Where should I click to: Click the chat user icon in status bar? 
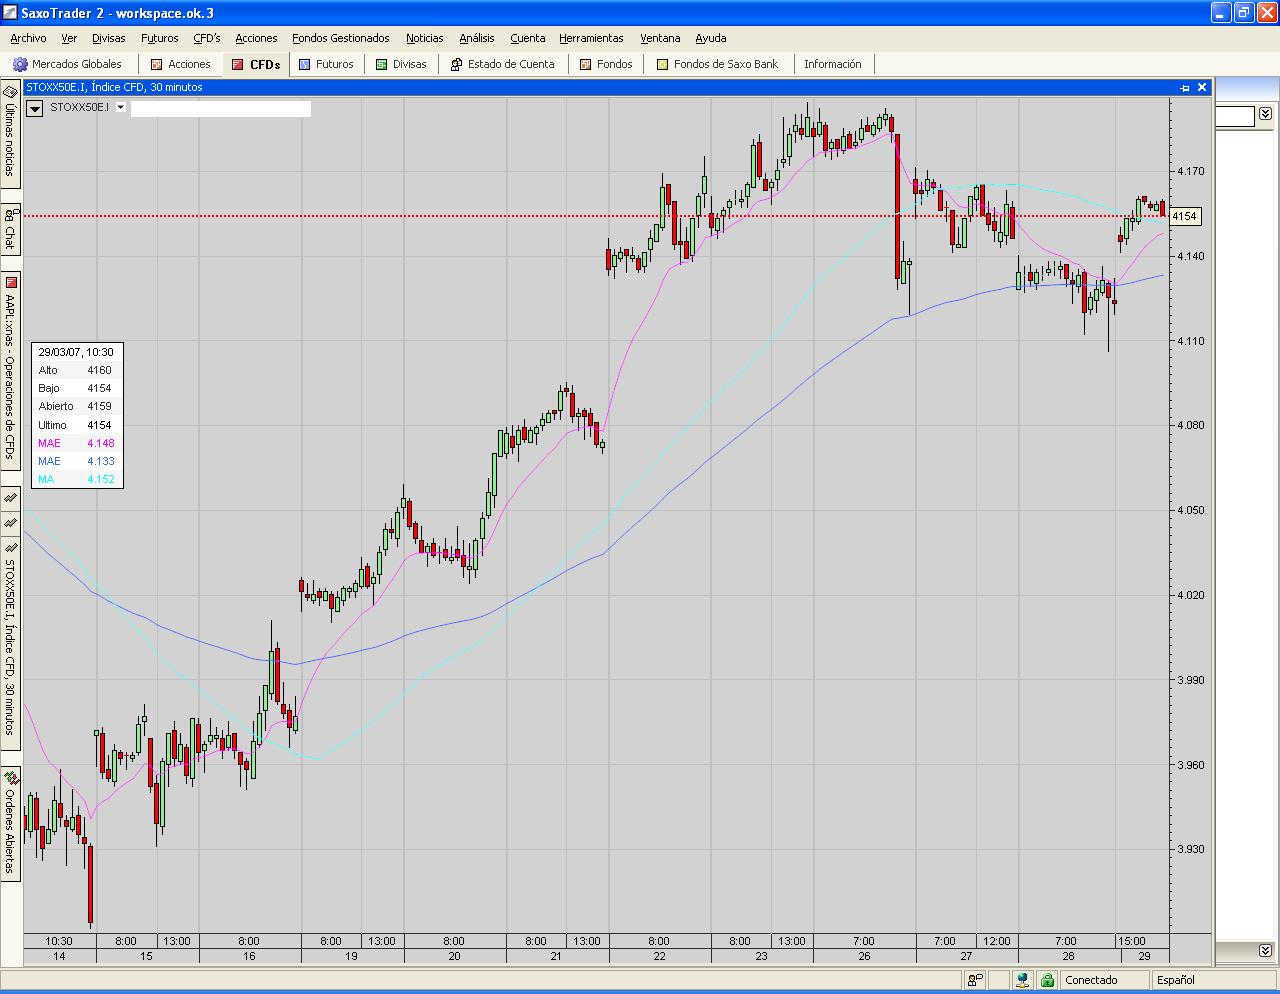[x=975, y=980]
